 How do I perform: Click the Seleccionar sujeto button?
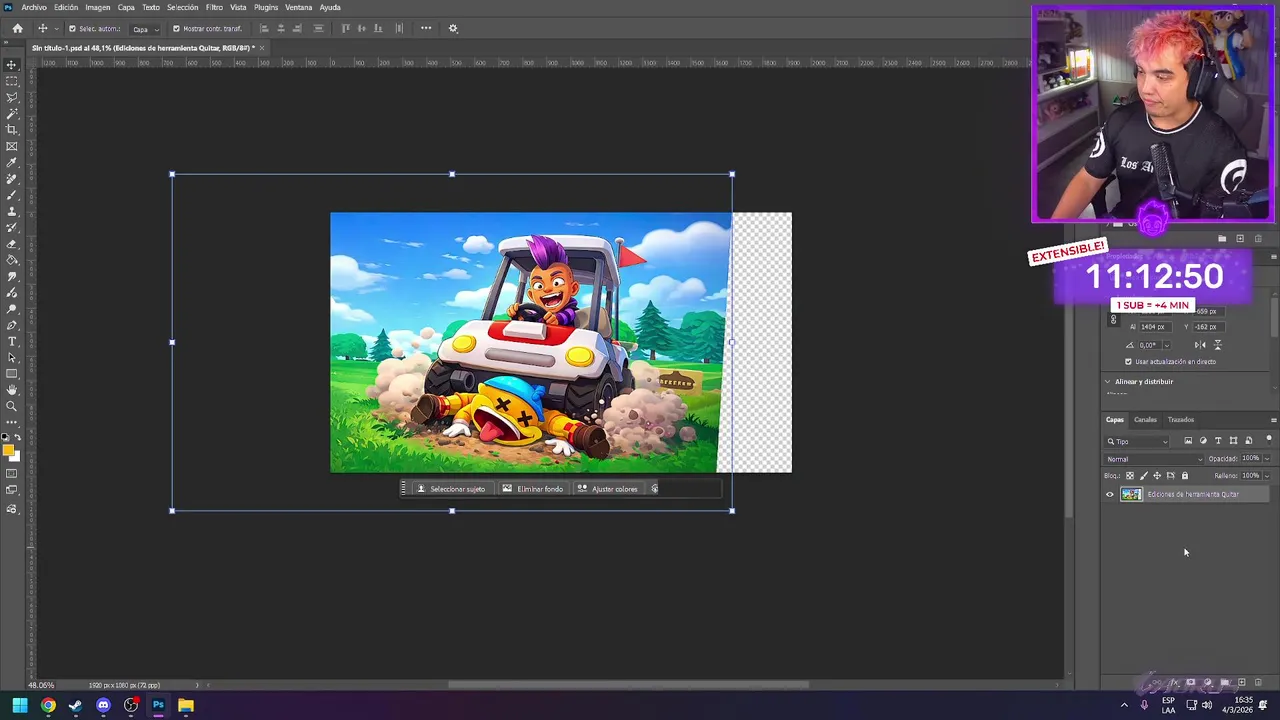point(451,489)
